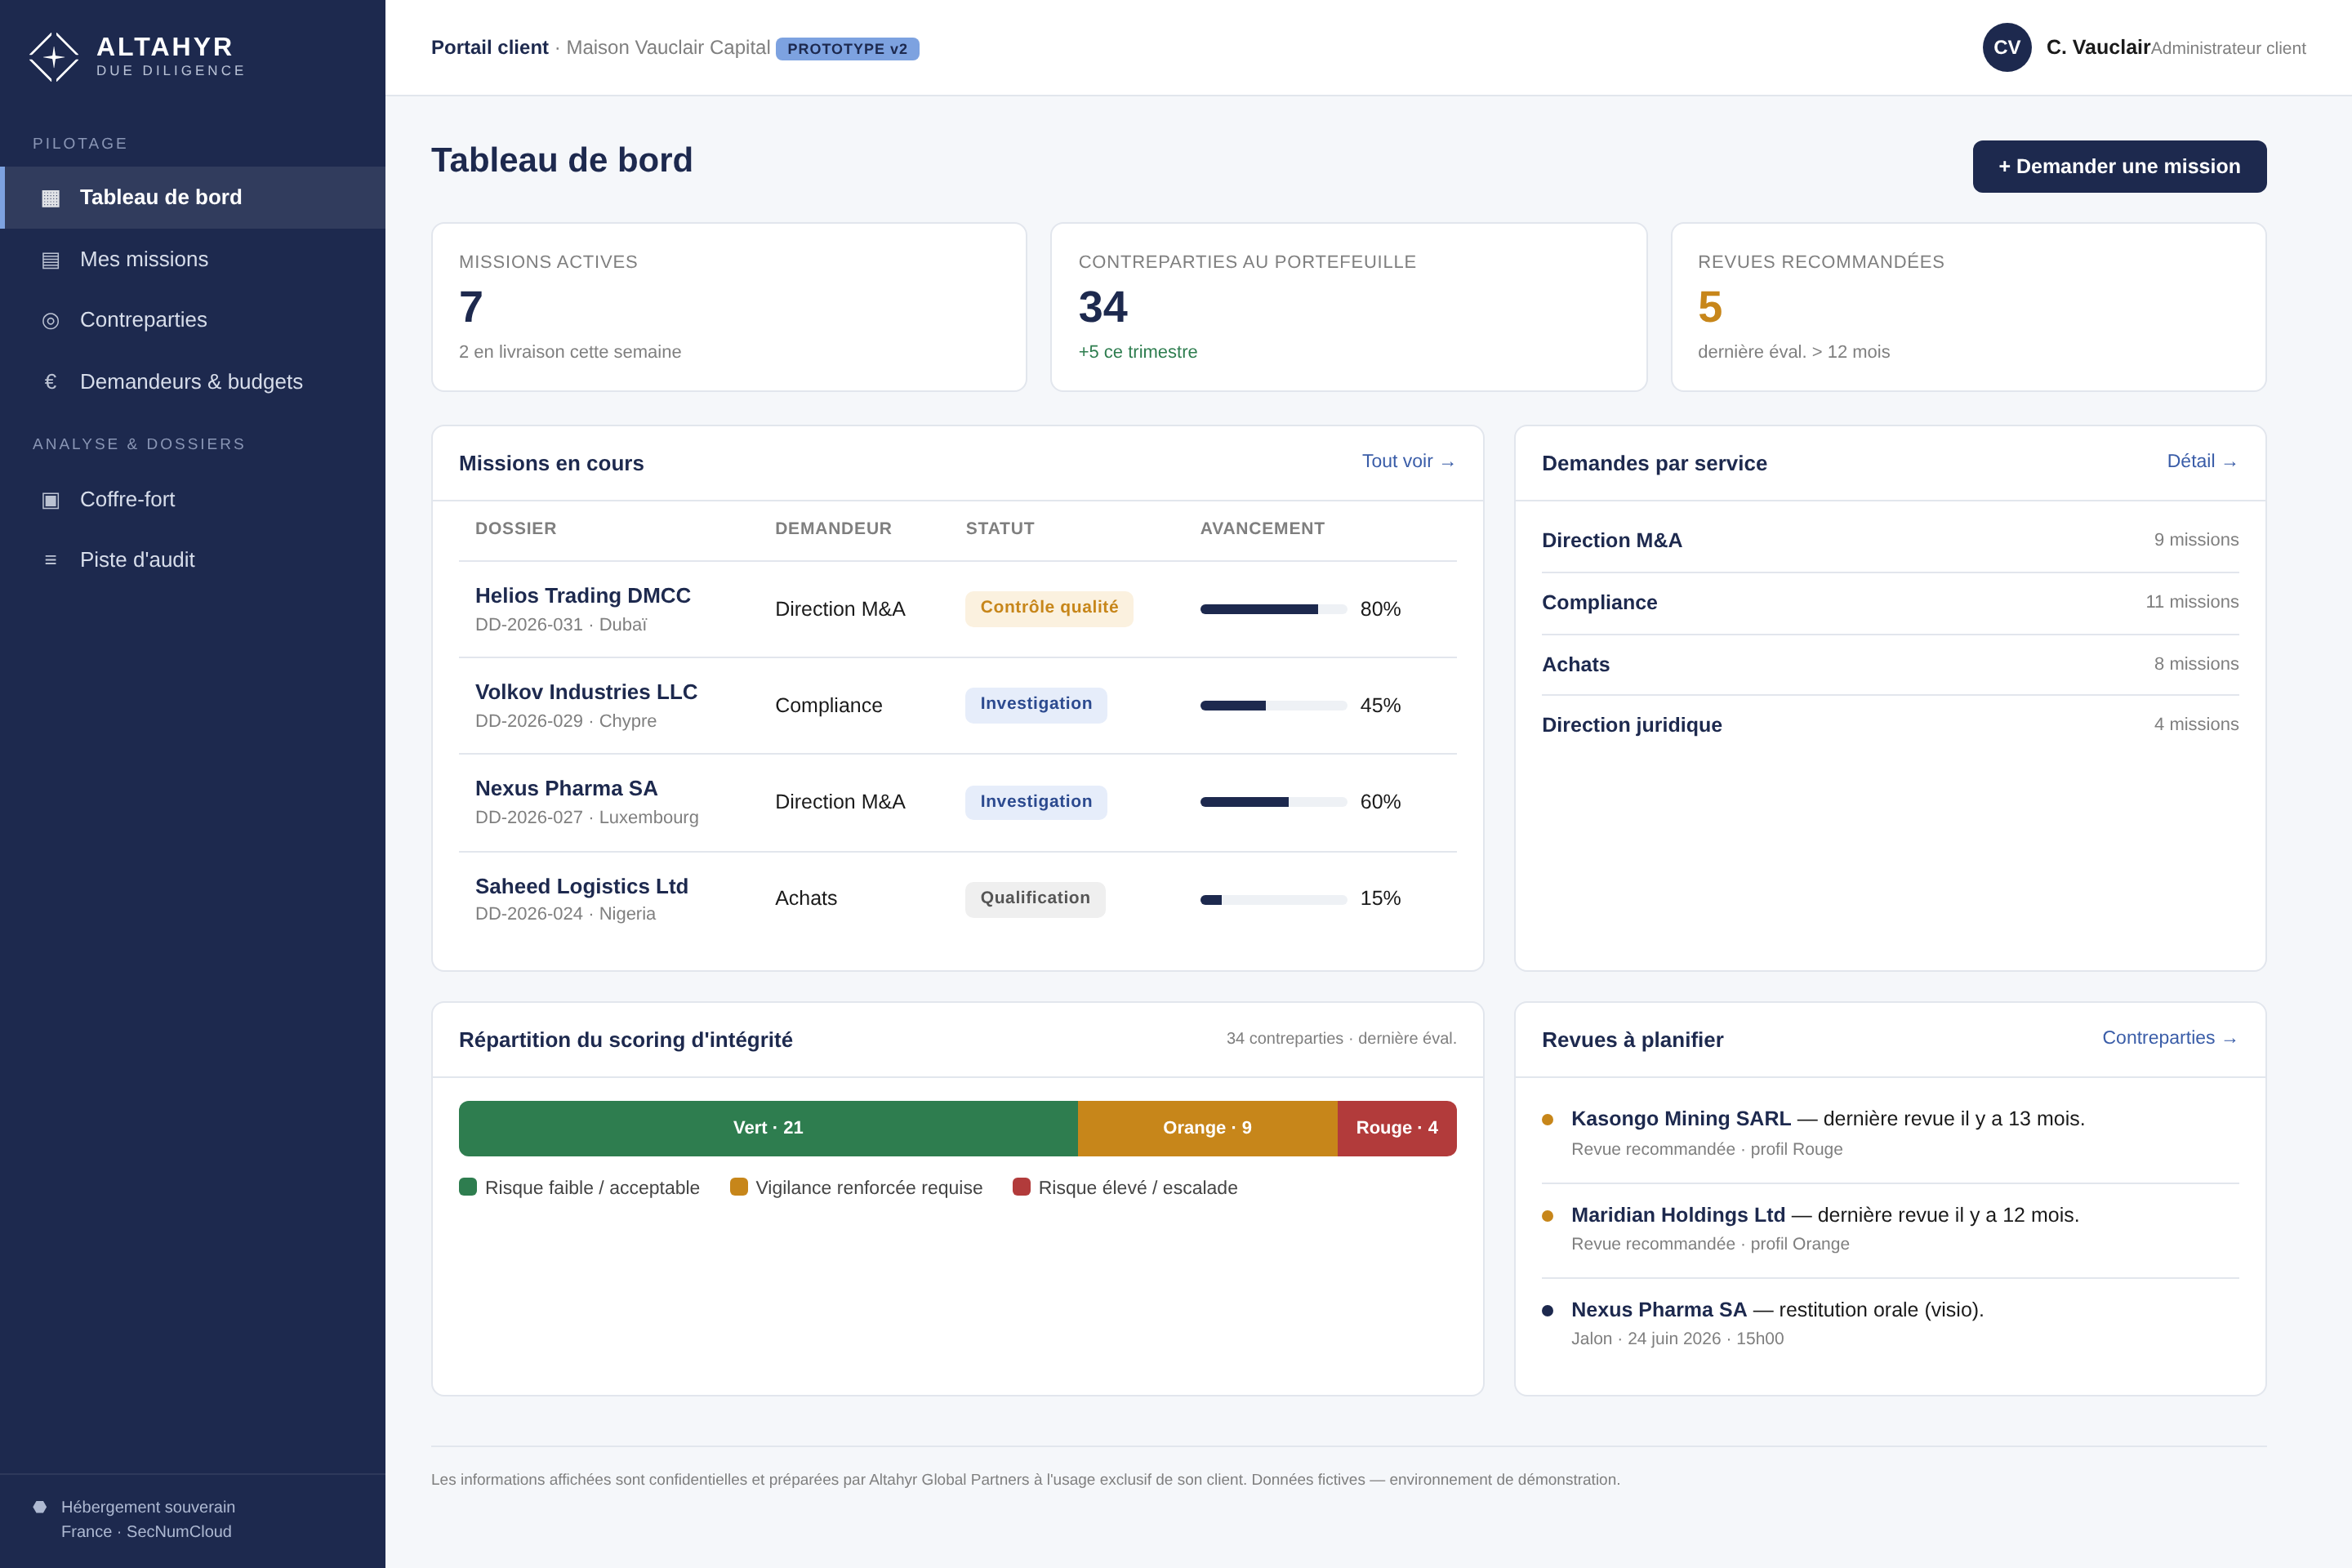Click Demander une mission button
This screenshot has width=2352, height=1568.
[x=2119, y=167]
